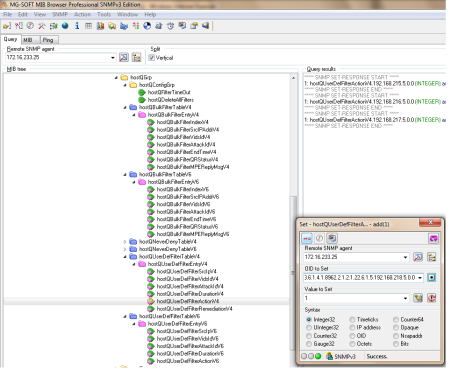Click the red and green status lights icon

point(135,26)
